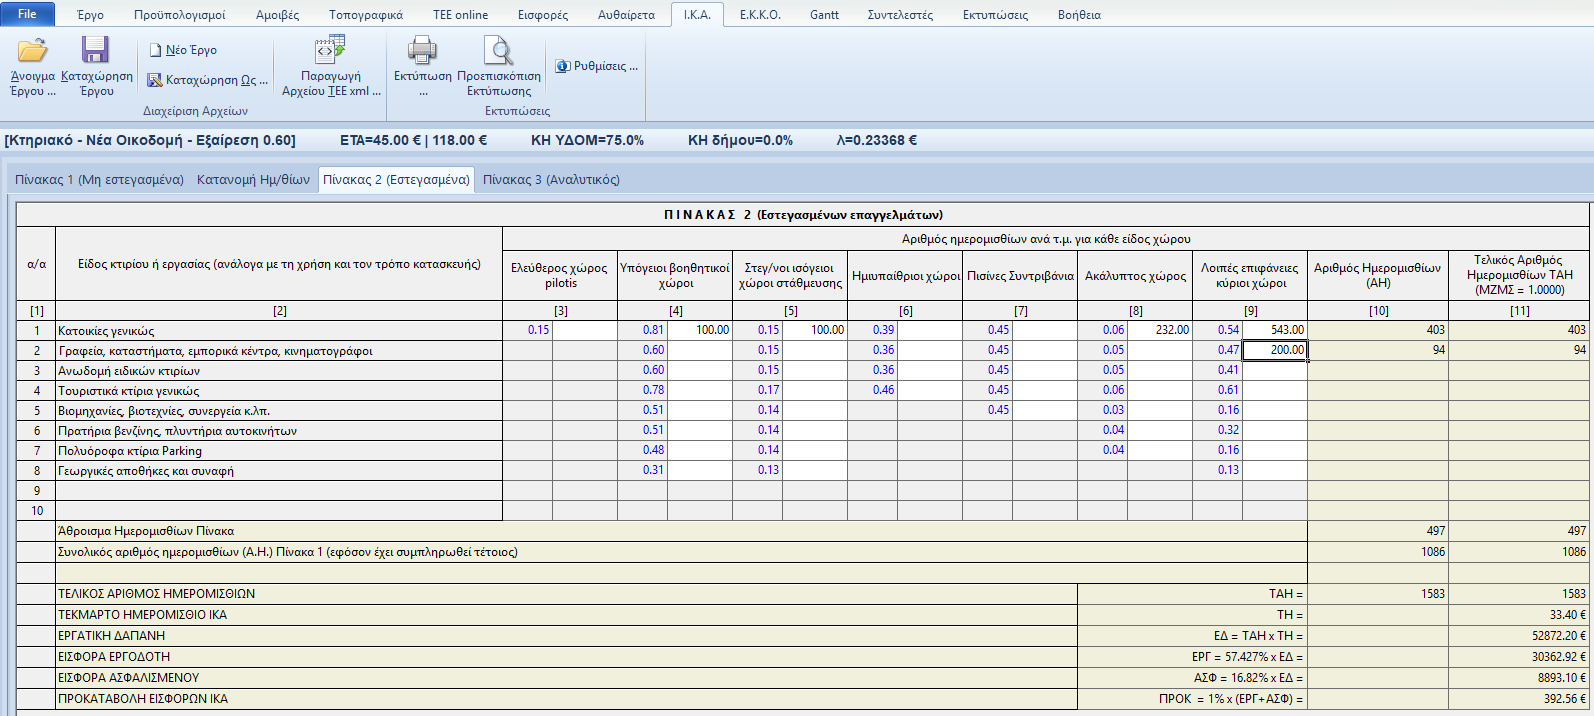This screenshot has width=1594, height=716.
Task: Switch to Πίνακας 1 (Μη εστεγασμένα) tab
Action: coord(99,180)
